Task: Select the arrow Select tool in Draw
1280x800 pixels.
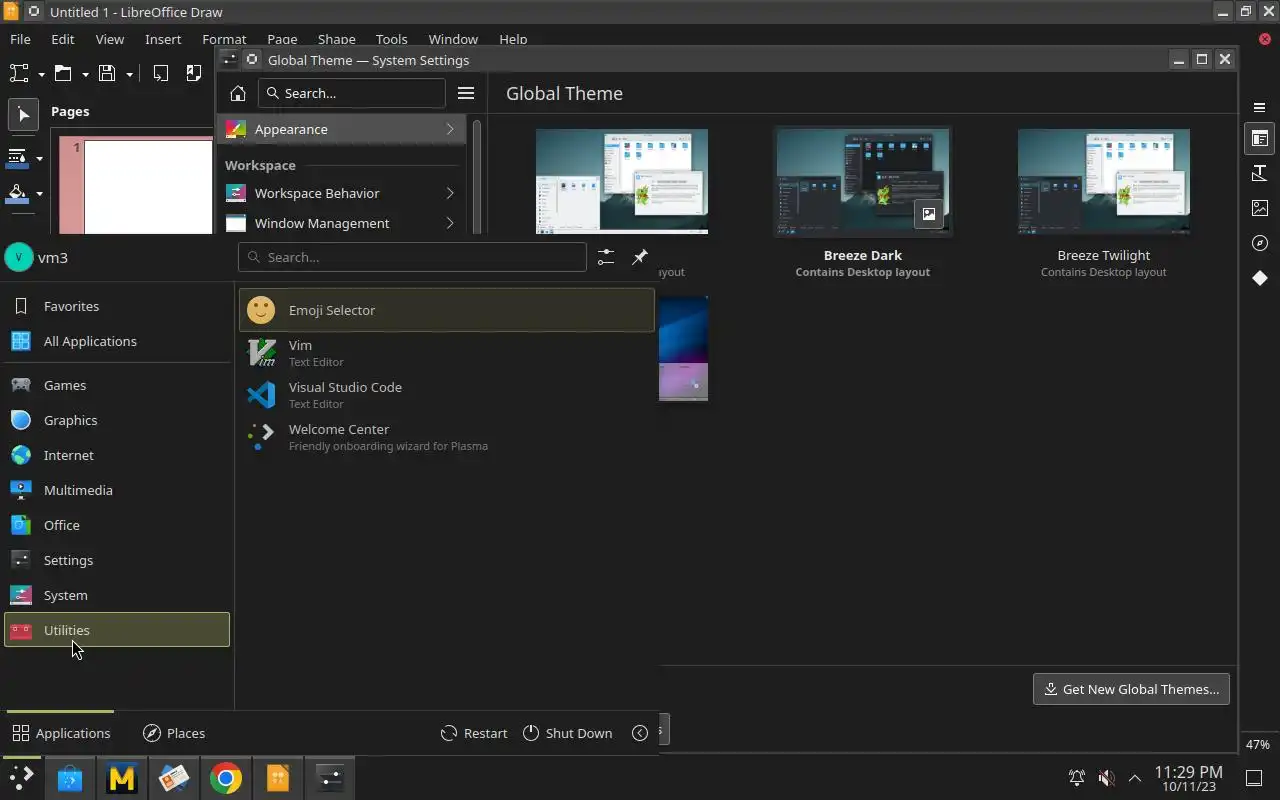Action: [23, 115]
